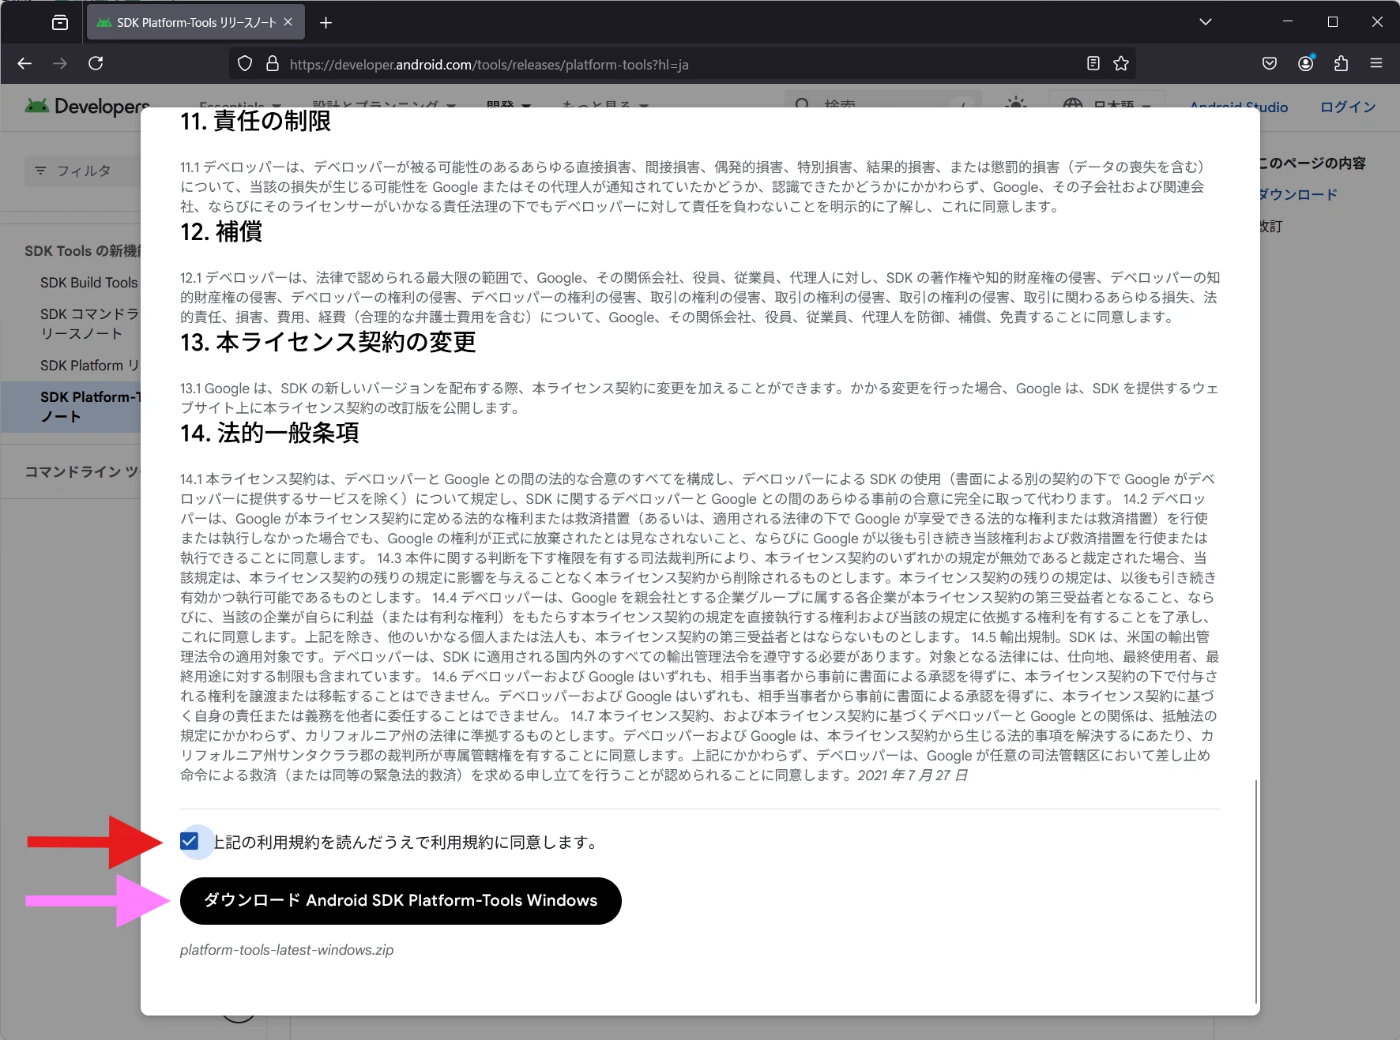This screenshot has height=1040, width=1400.
Task: Click the ログイン link
Action: 1348,107
